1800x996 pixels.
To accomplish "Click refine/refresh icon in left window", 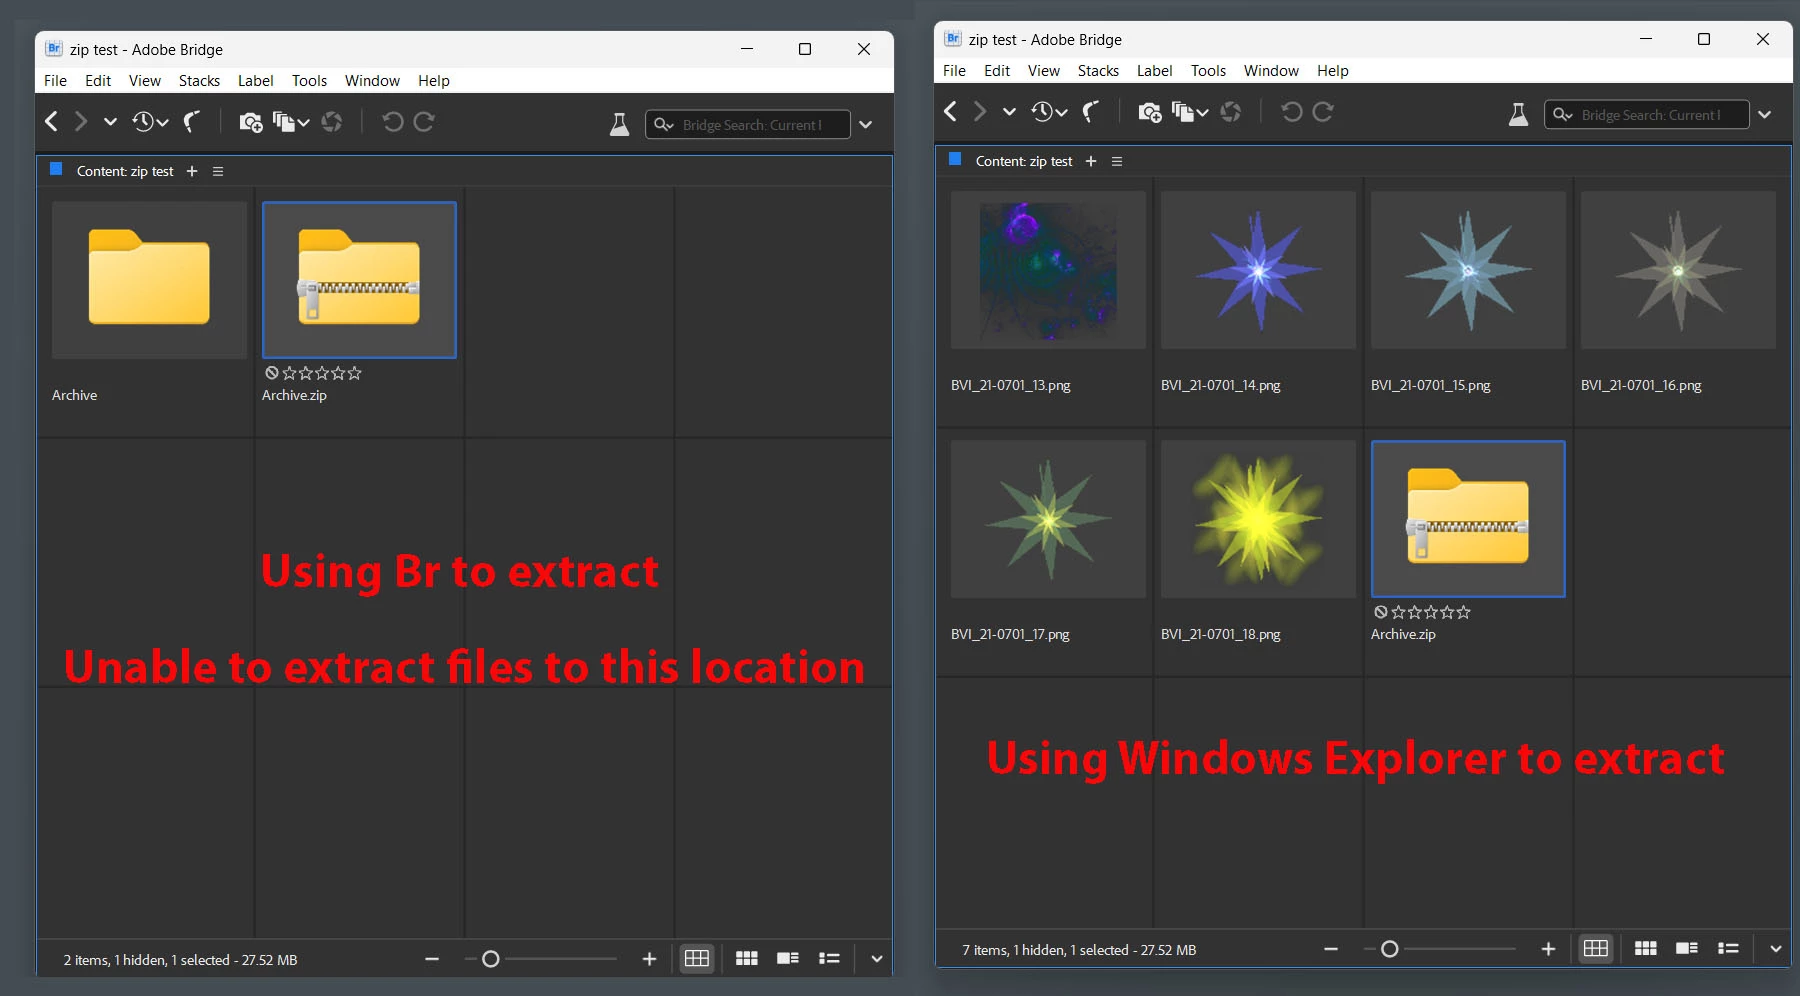I will 332,122.
